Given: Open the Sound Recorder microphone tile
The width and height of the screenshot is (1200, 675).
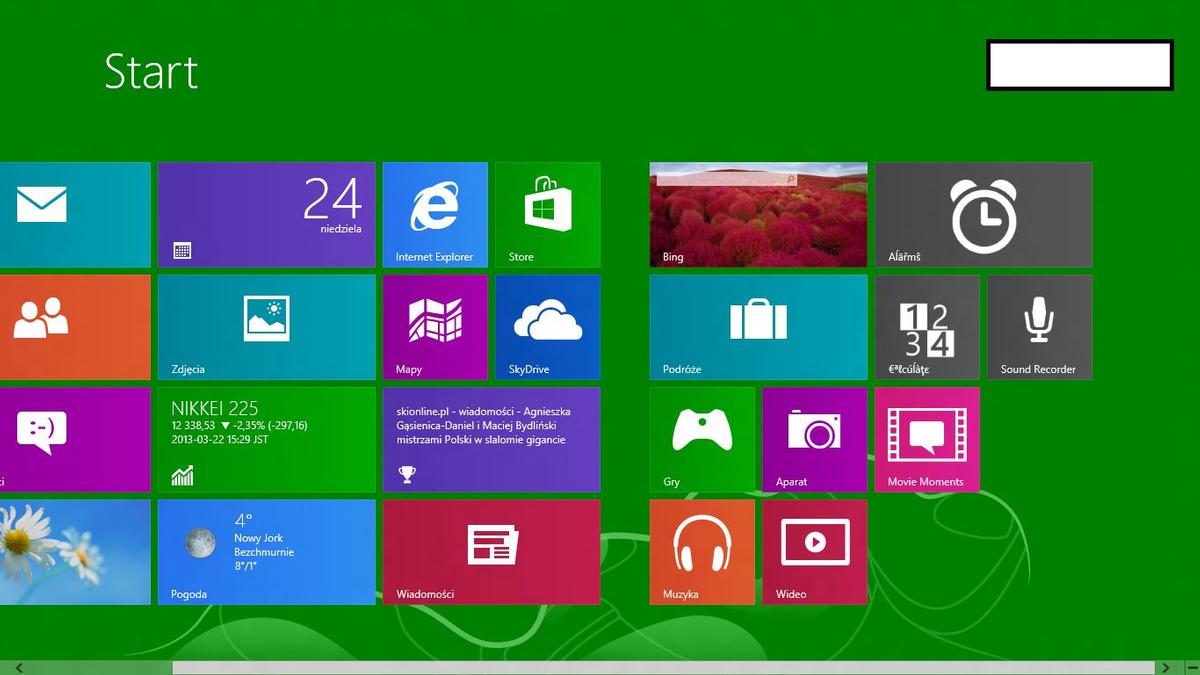Looking at the screenshot, I should coord(1040,328).
